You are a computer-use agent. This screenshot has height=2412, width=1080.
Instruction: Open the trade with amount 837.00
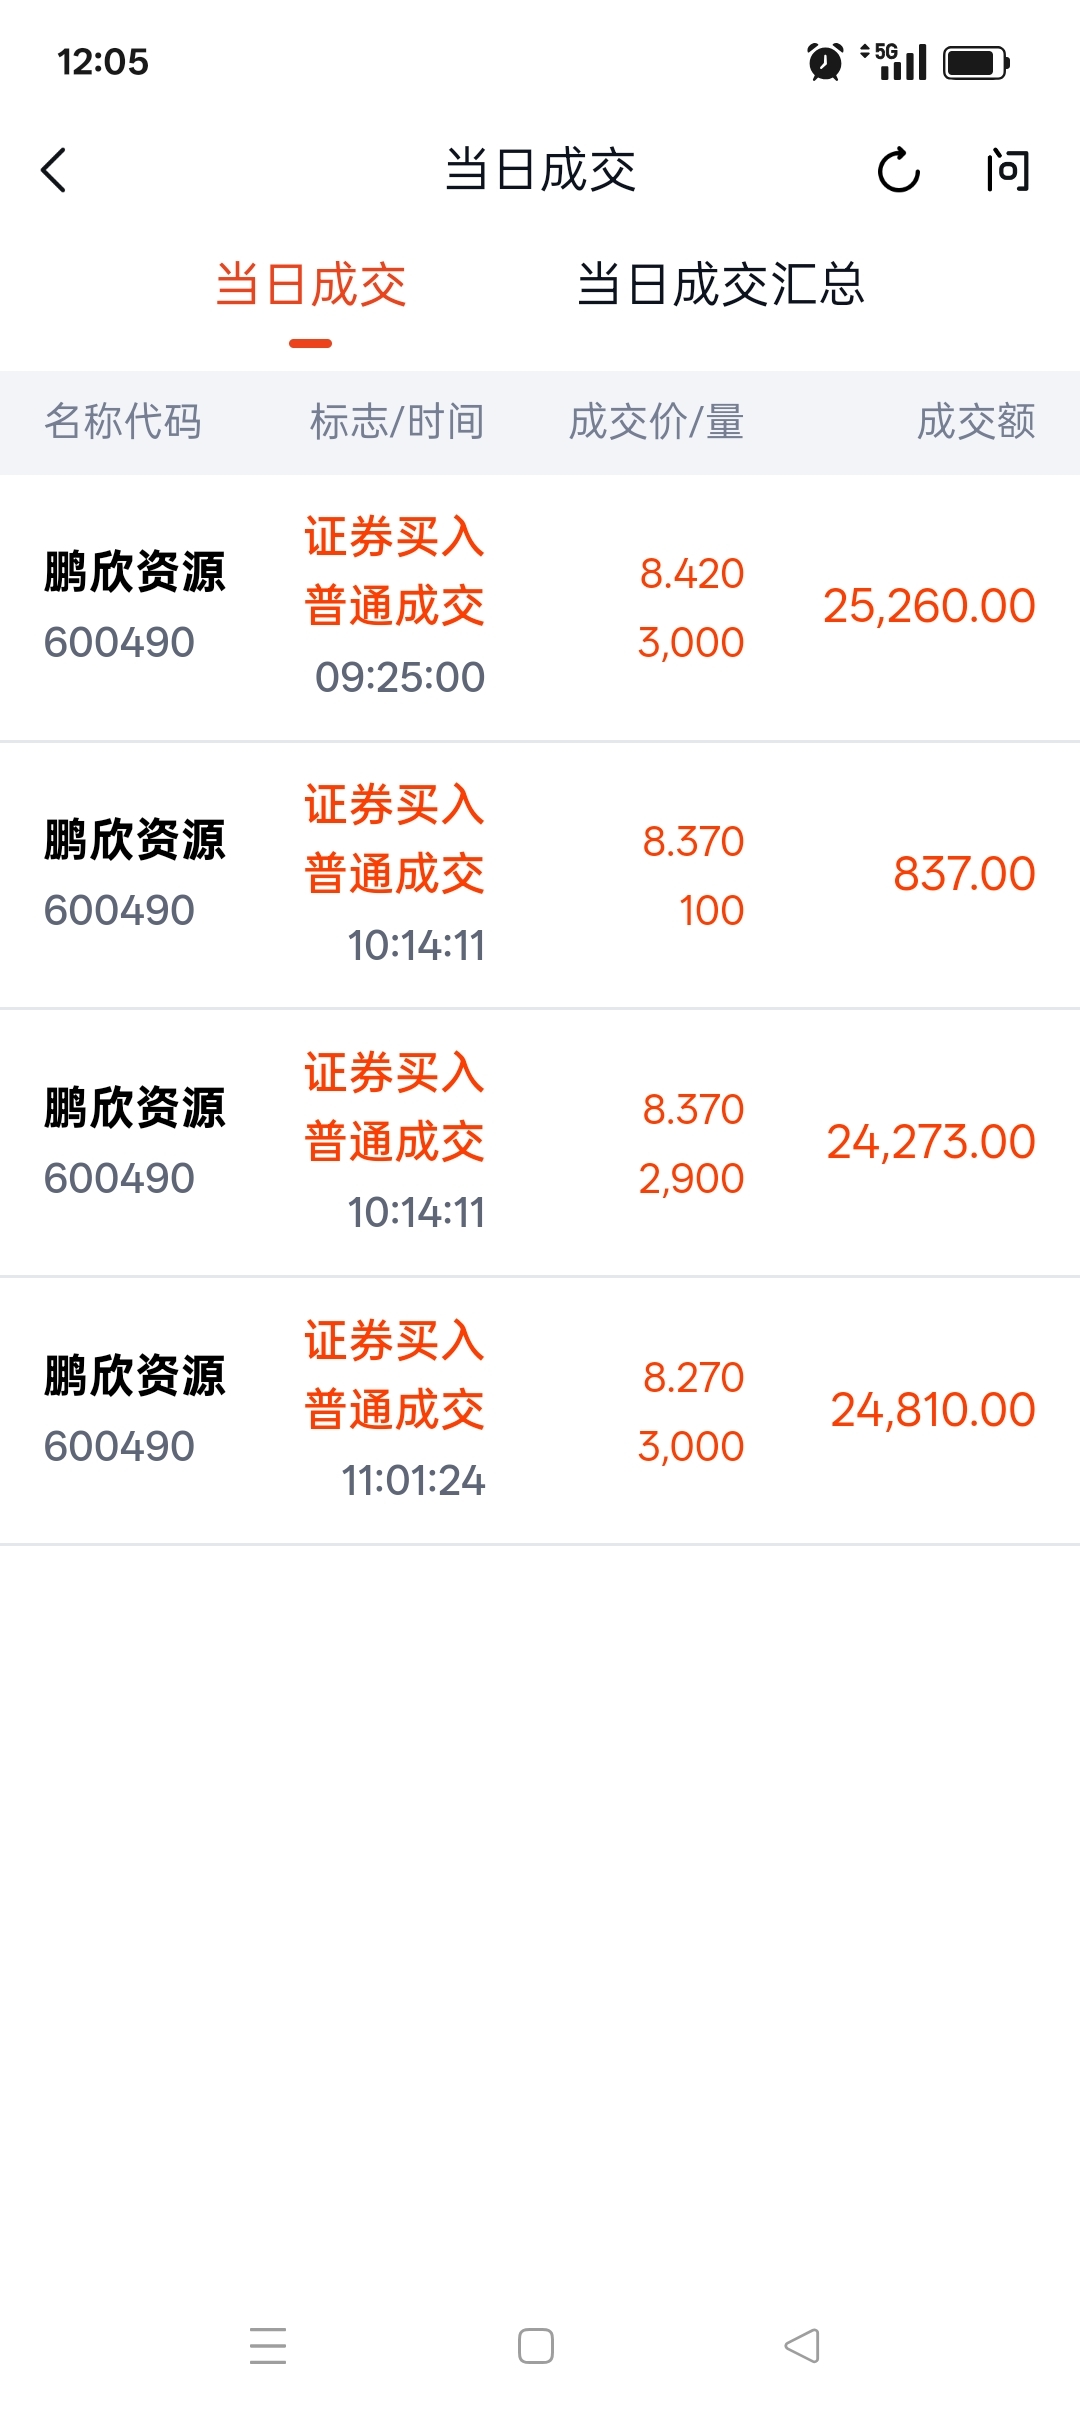click(x=540, y=875)
